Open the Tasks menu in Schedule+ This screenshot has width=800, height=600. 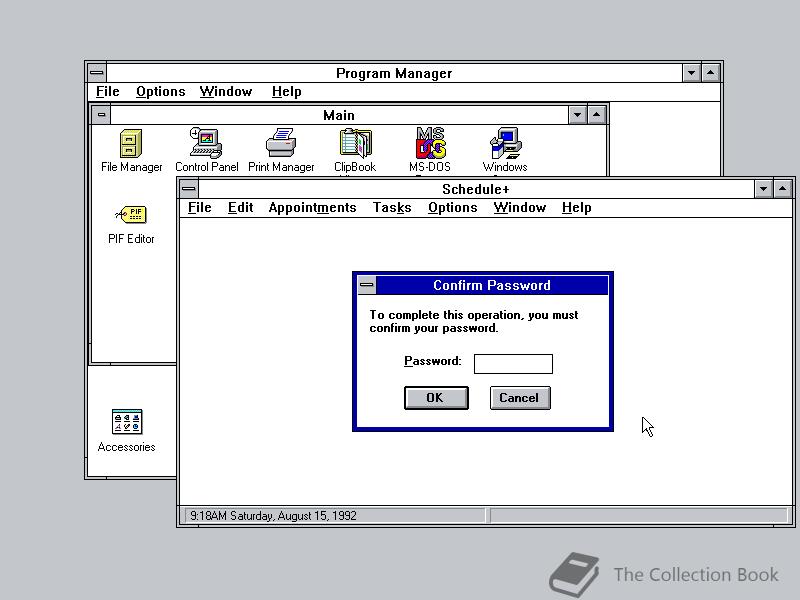[x=392, y=208]
